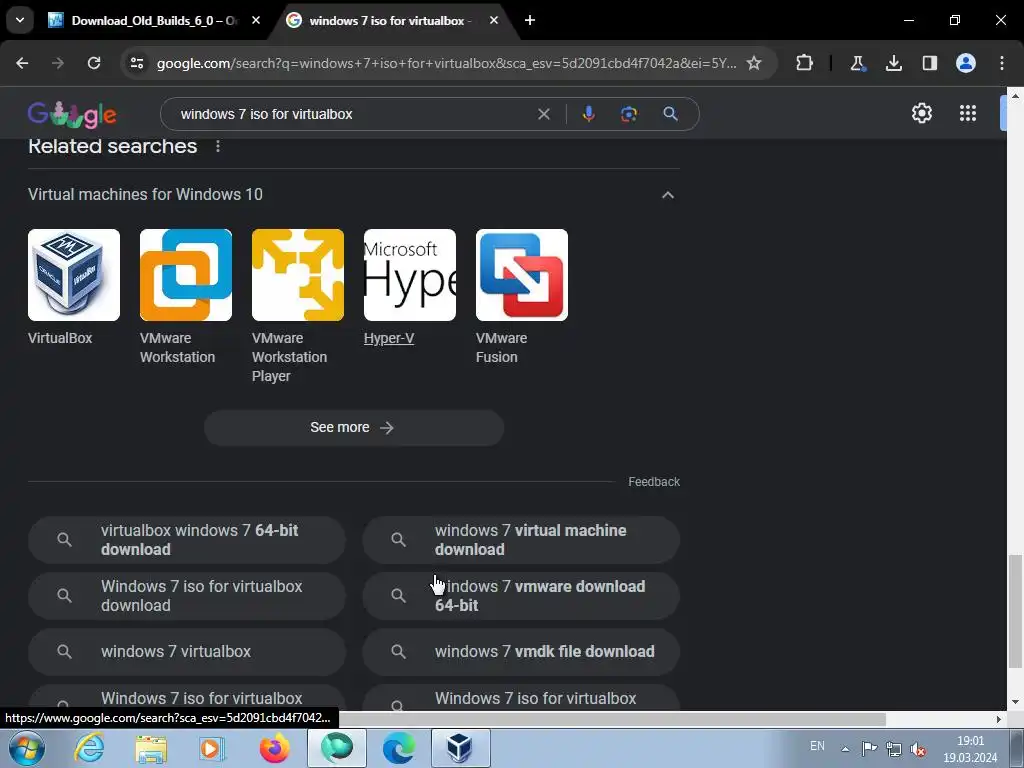This screenshot has height=768, width=1024.
Task: Open Microsoft Edge from taskbar
Action: point(398,748)
